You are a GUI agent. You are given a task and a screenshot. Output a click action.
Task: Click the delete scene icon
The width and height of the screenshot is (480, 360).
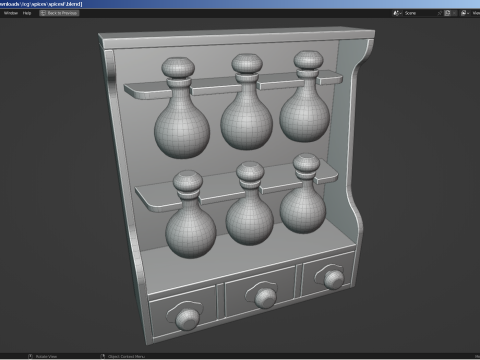pyautogui.click(x=454, y=13)
